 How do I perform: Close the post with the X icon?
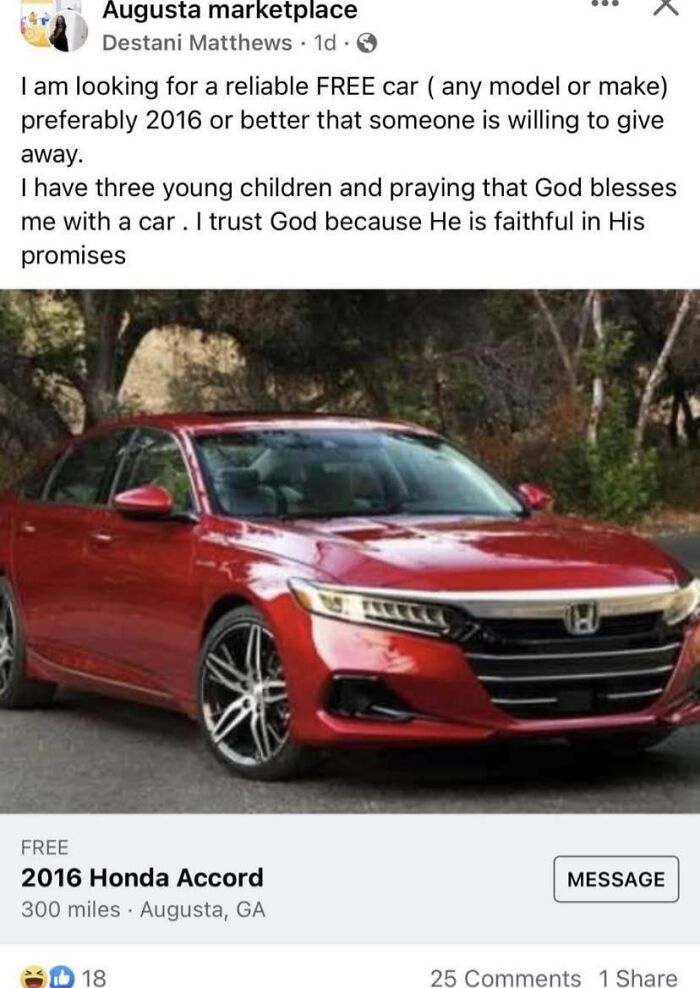pos(665,6)
